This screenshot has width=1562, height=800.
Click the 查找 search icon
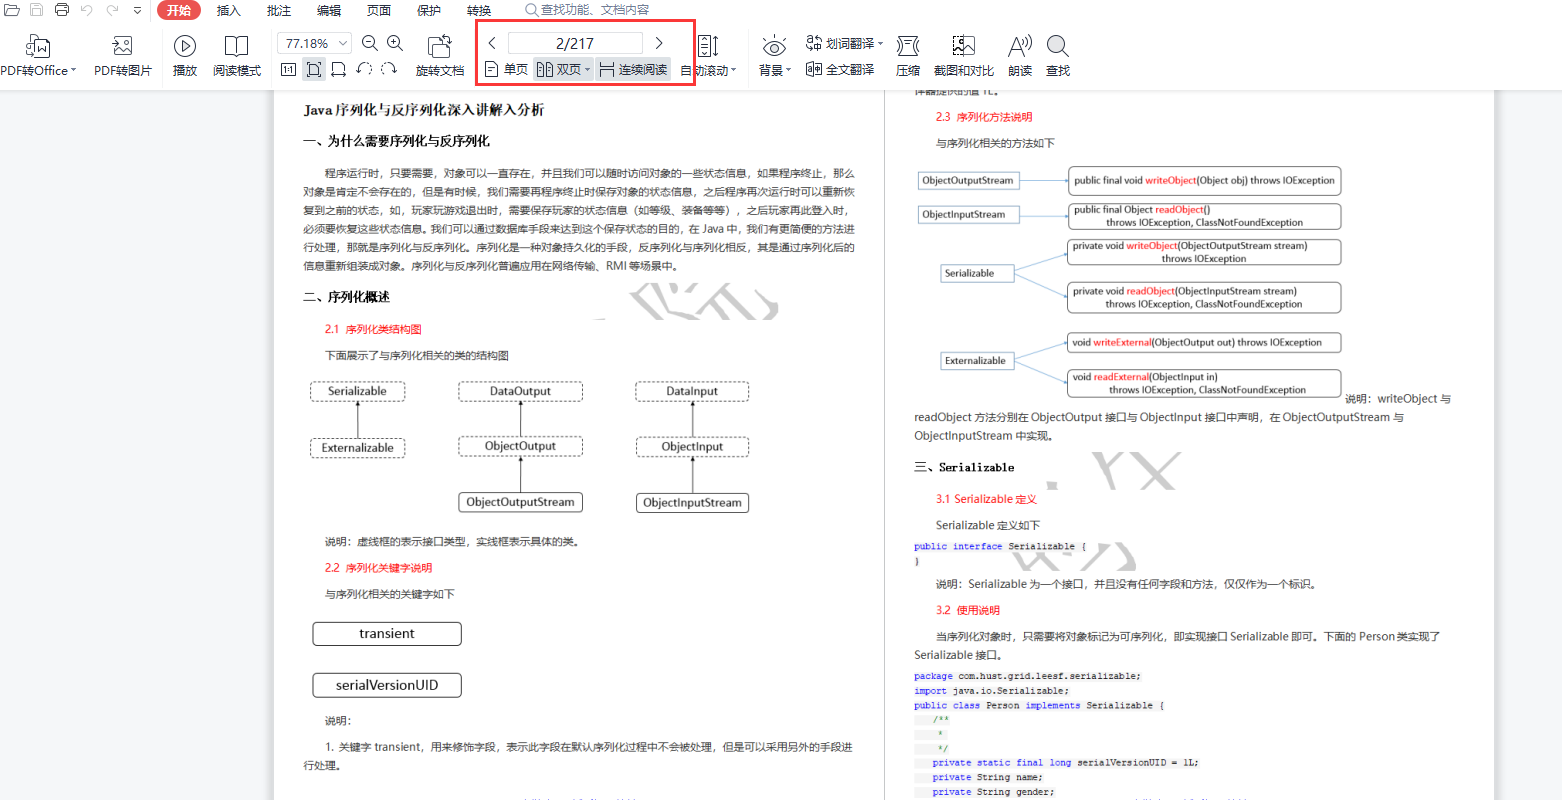(x=1058, y=46)
